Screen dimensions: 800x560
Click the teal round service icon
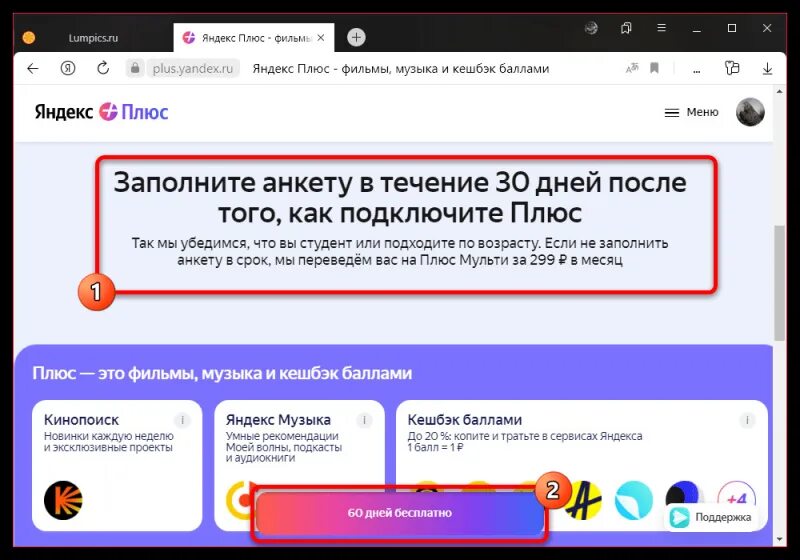pyautogui.click(x=634, y=501)
